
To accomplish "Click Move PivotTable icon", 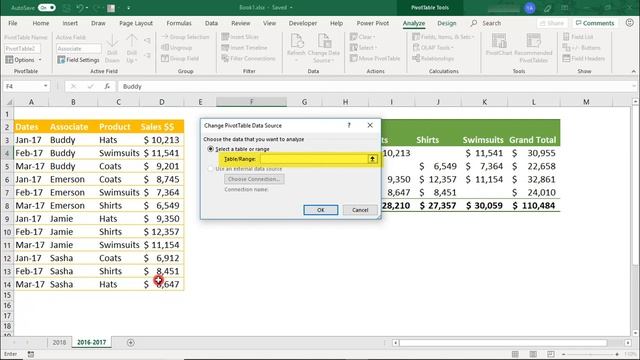I will coord(353,58).
